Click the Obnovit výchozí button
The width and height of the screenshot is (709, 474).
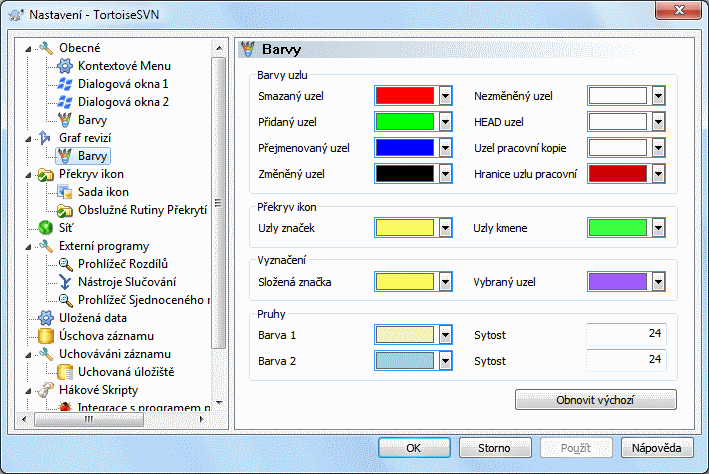[x=596, y=400]
